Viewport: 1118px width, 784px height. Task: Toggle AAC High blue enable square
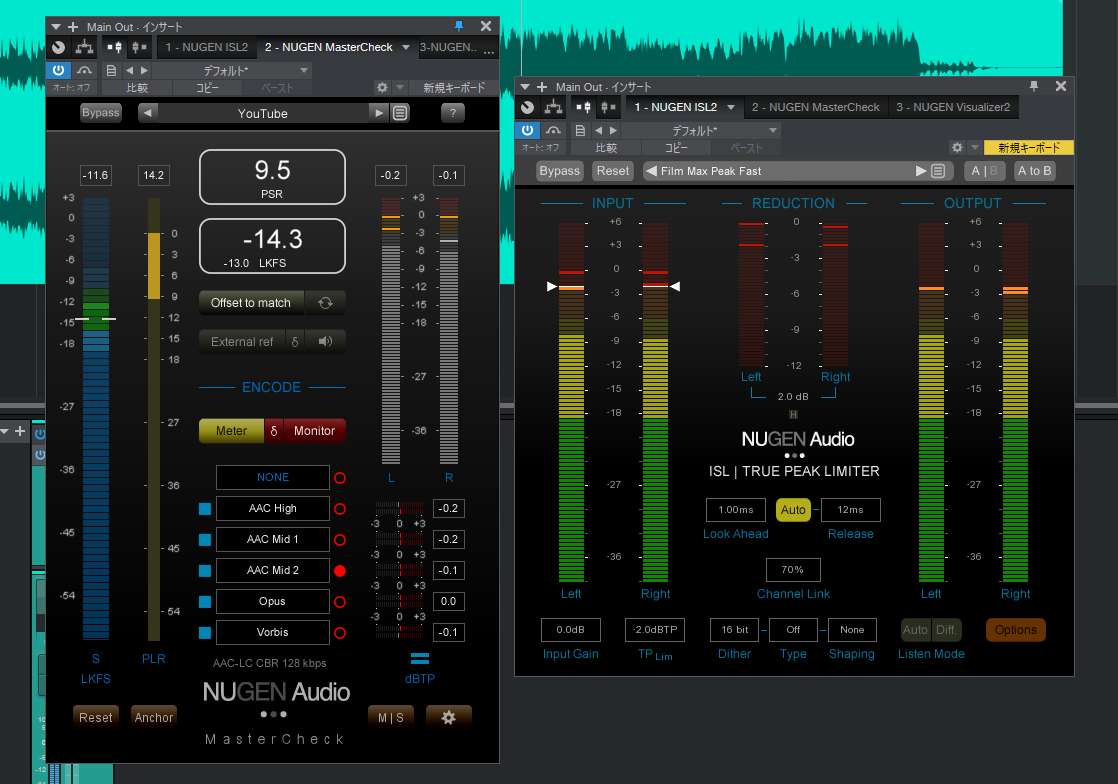coord(205,509)
